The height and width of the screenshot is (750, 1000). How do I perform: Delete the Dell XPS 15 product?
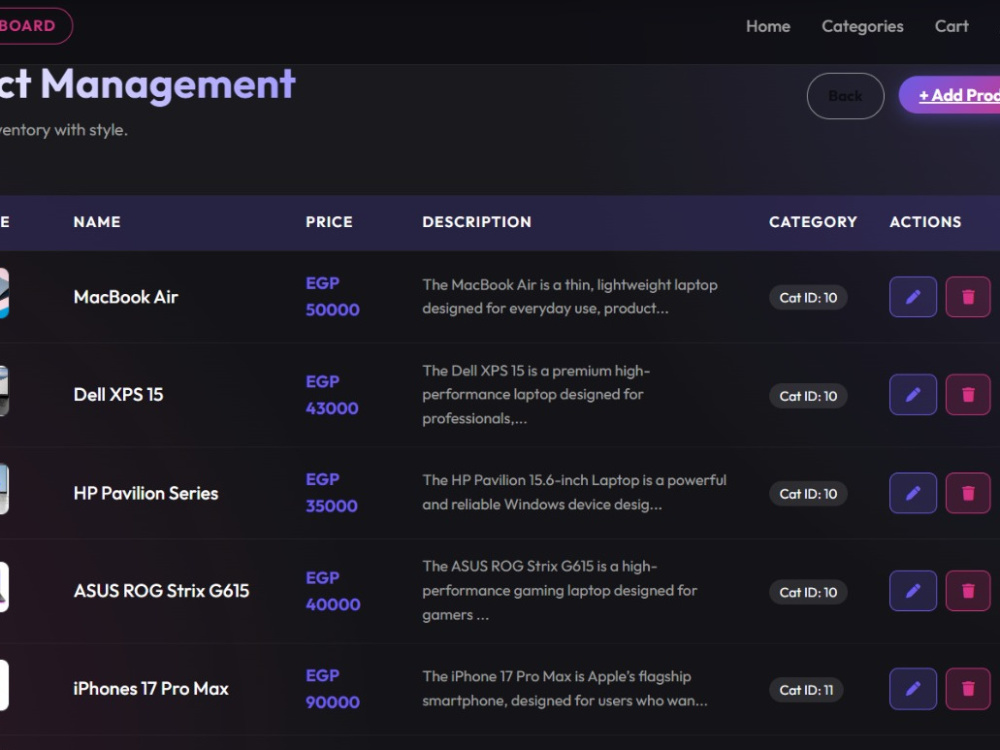click(x=967, y=395)
